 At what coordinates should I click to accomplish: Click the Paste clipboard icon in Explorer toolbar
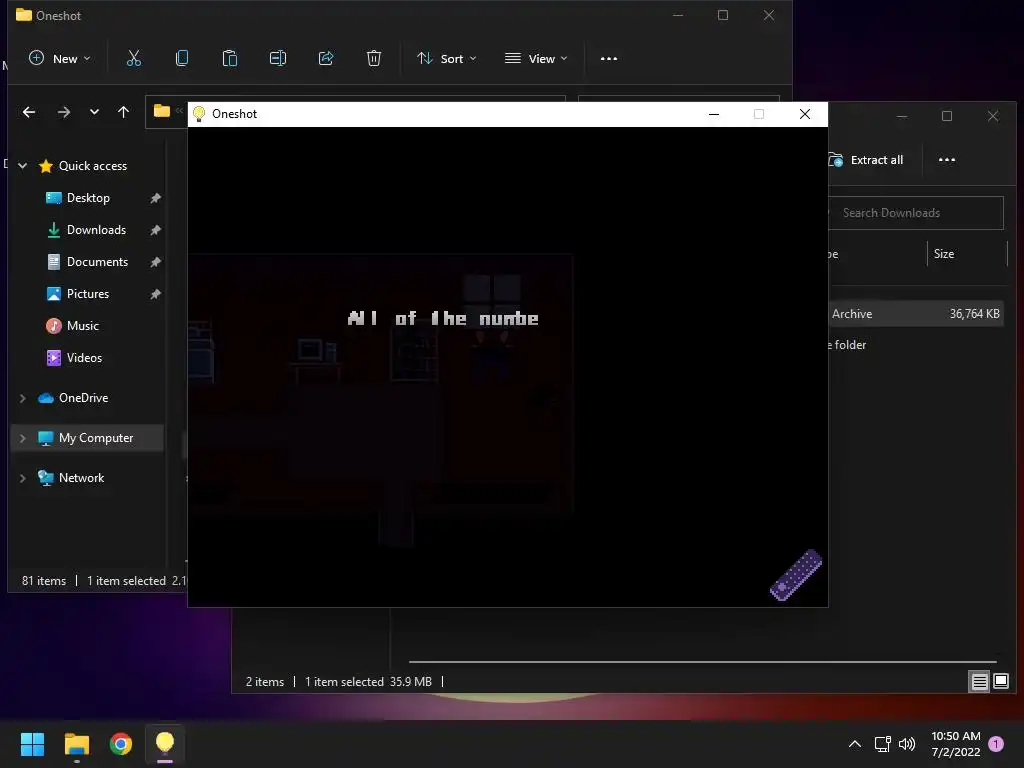[x=230, y=59]
